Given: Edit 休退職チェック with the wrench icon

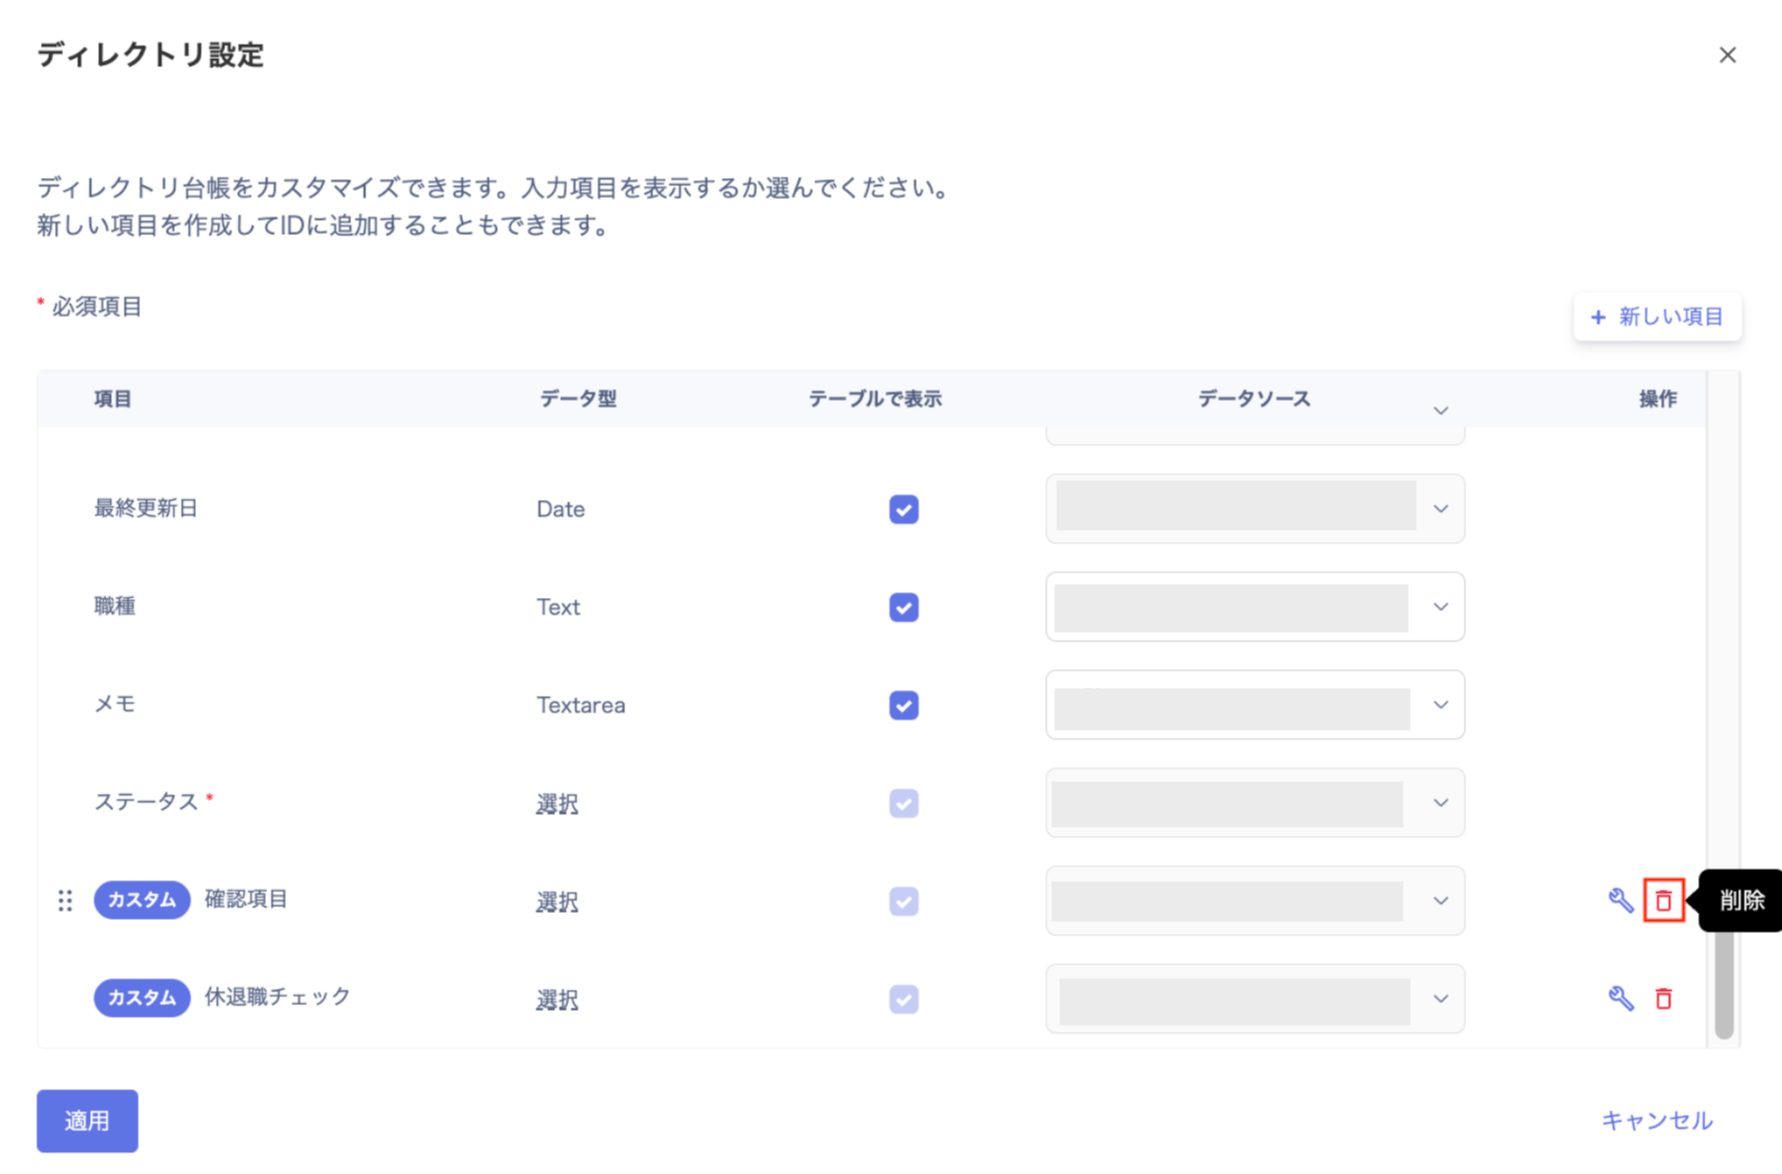Looking at the screenshot, I should pyautogui.click(x=1621, y=999).
